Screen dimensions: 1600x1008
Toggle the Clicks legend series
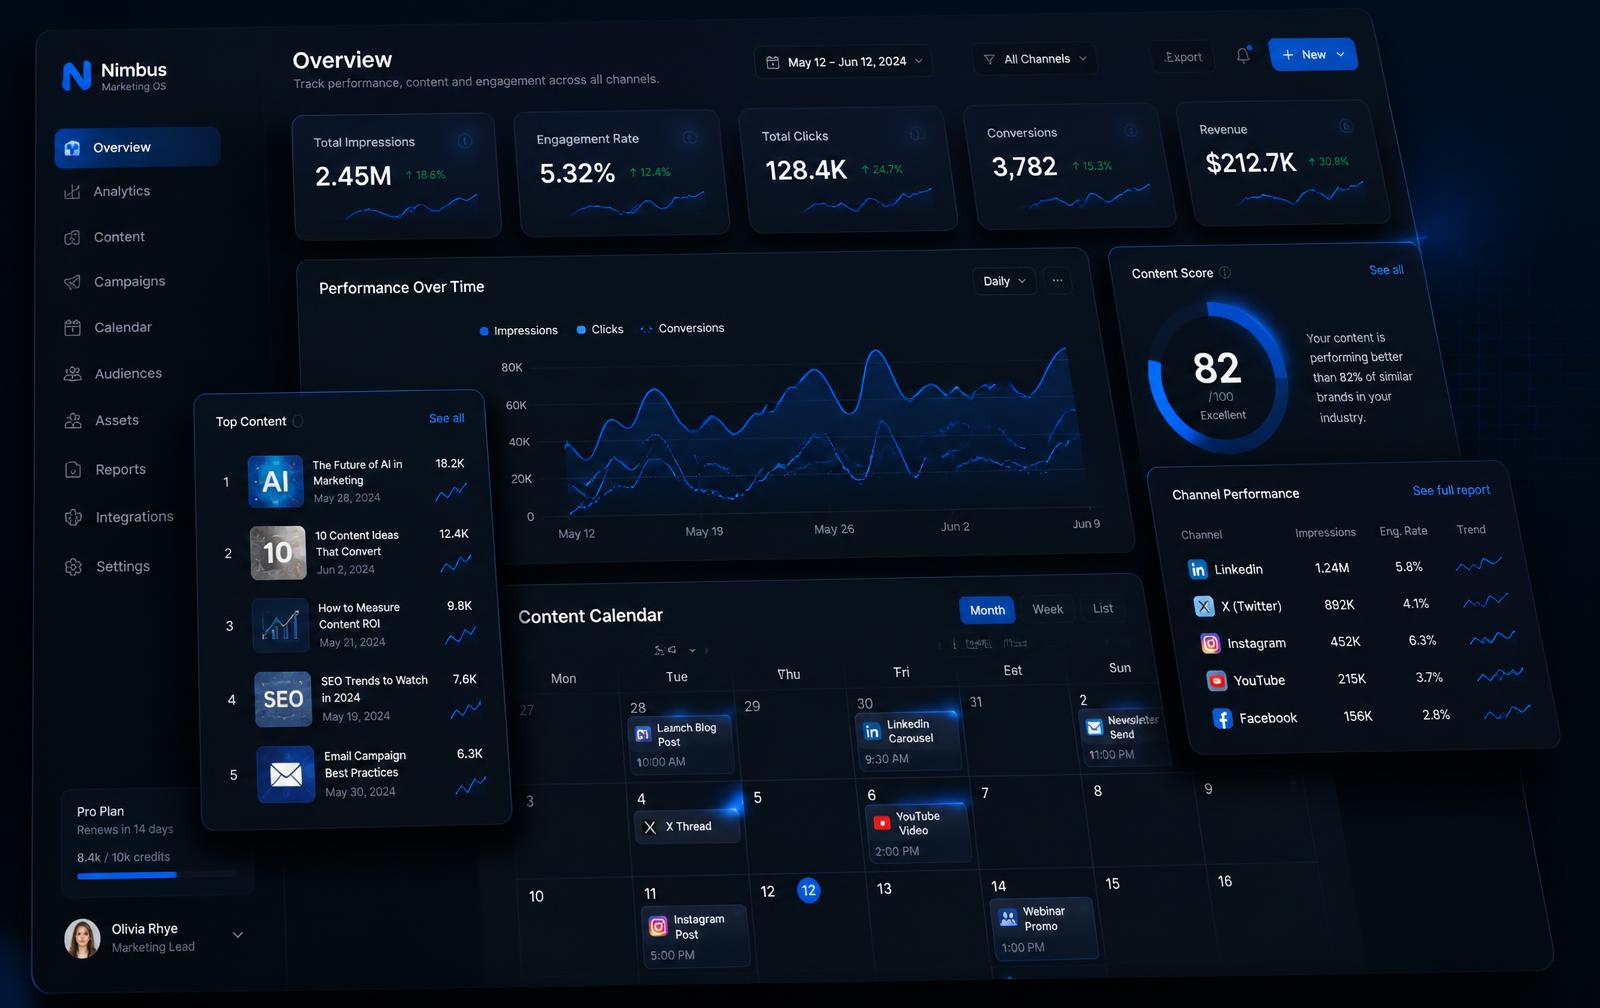click(x=600, y=329)
